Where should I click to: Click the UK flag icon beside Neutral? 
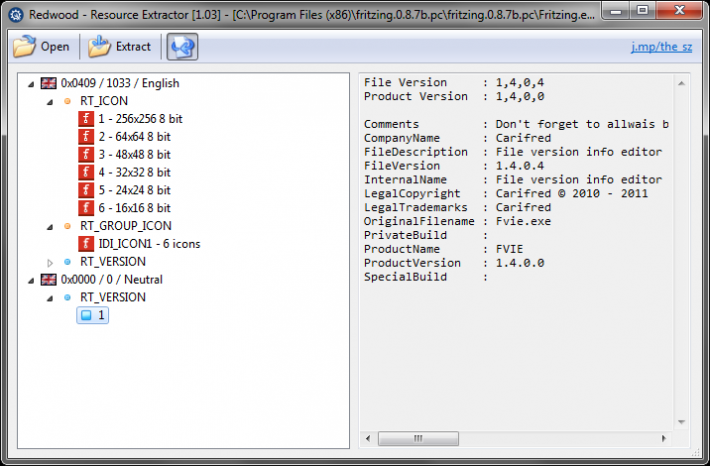point(48,279)
